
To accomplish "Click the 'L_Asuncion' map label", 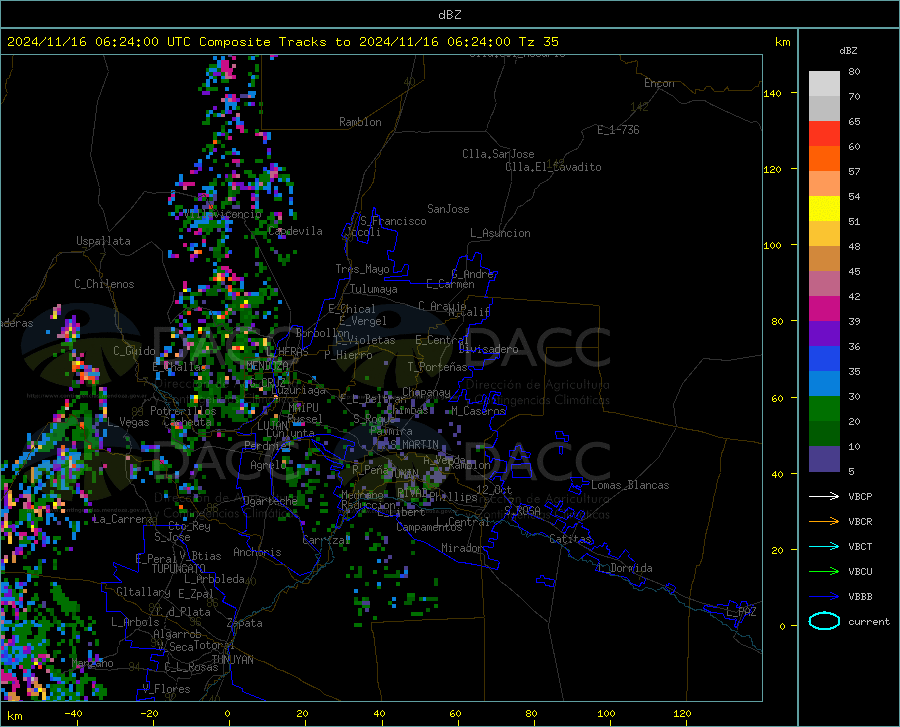I will click(500, 233).
